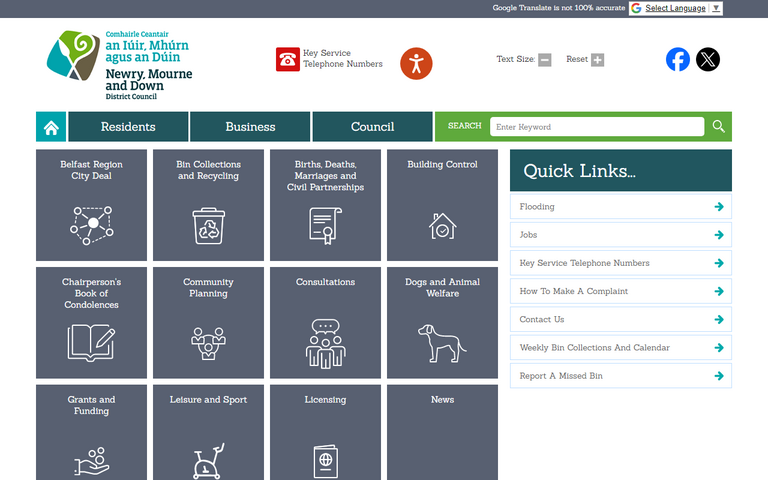This screenshot has height=480, width=768.
Task: Open the Residents menu
Action: pos(128,127)
